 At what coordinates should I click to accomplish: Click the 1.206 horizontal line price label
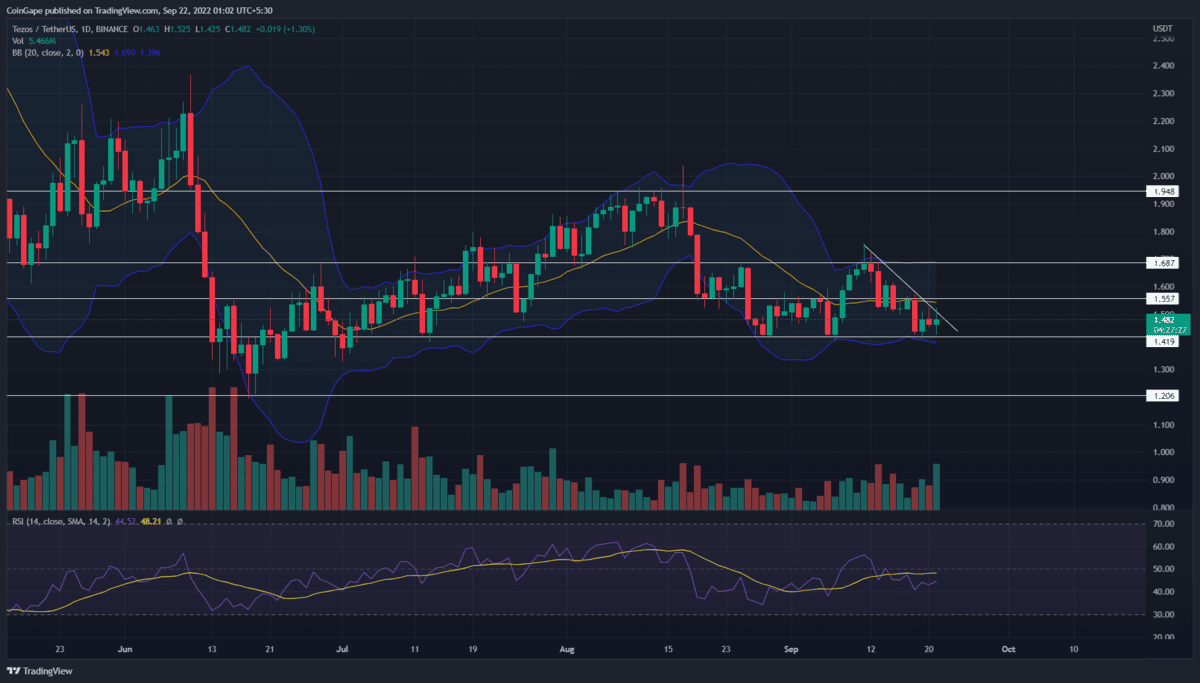[1161, 396]
